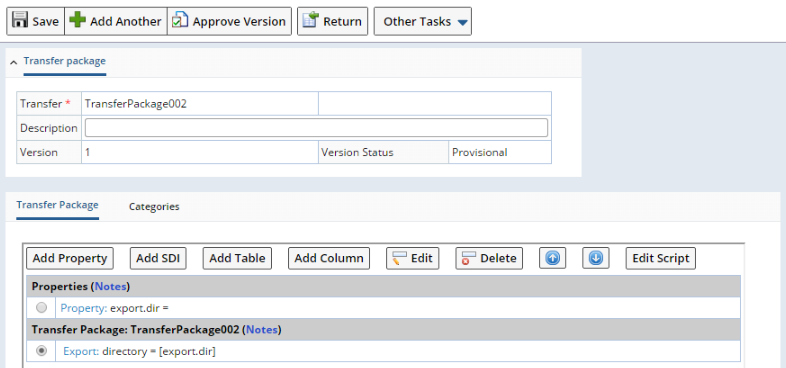Image resolution: width=786 pixels, height=368 pixels.
Task: Click the Add SDI button
Action: 158,258
